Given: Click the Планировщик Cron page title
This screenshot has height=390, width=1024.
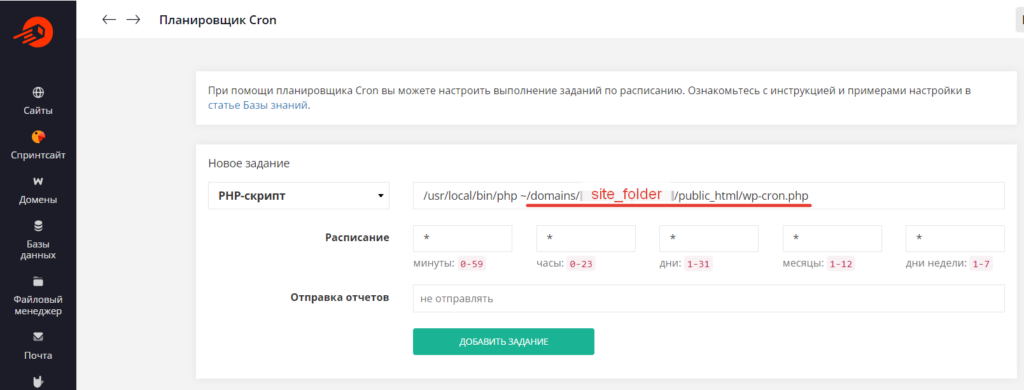Looking at the screenshot, I should point(218,20).
